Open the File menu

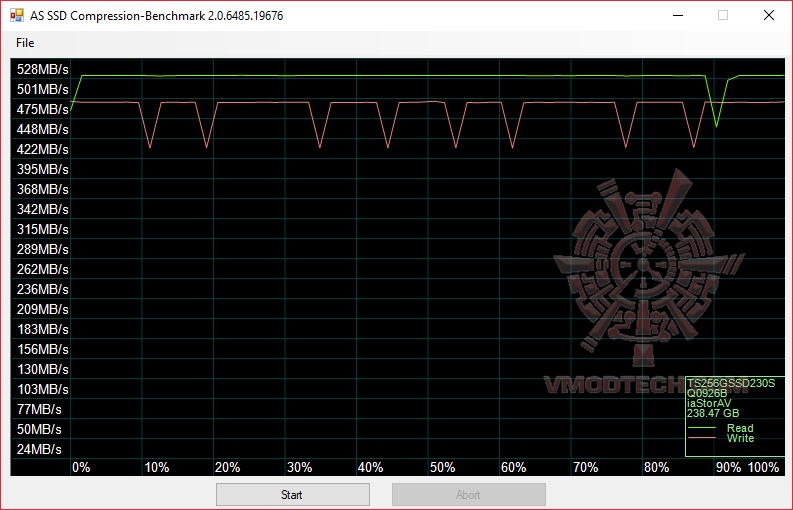(25, 43)
